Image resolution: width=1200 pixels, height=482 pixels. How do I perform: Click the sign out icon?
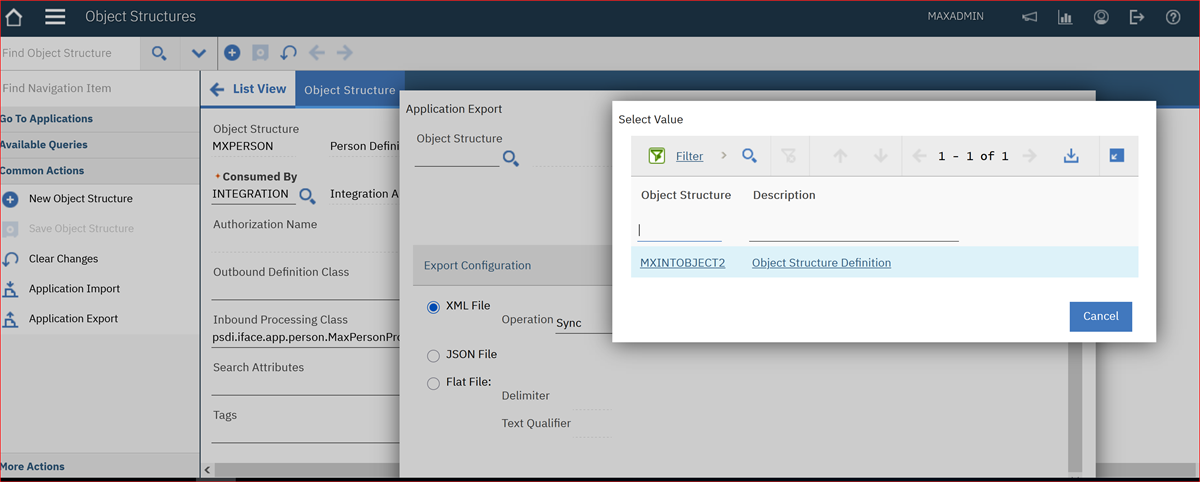[1137, 17]
